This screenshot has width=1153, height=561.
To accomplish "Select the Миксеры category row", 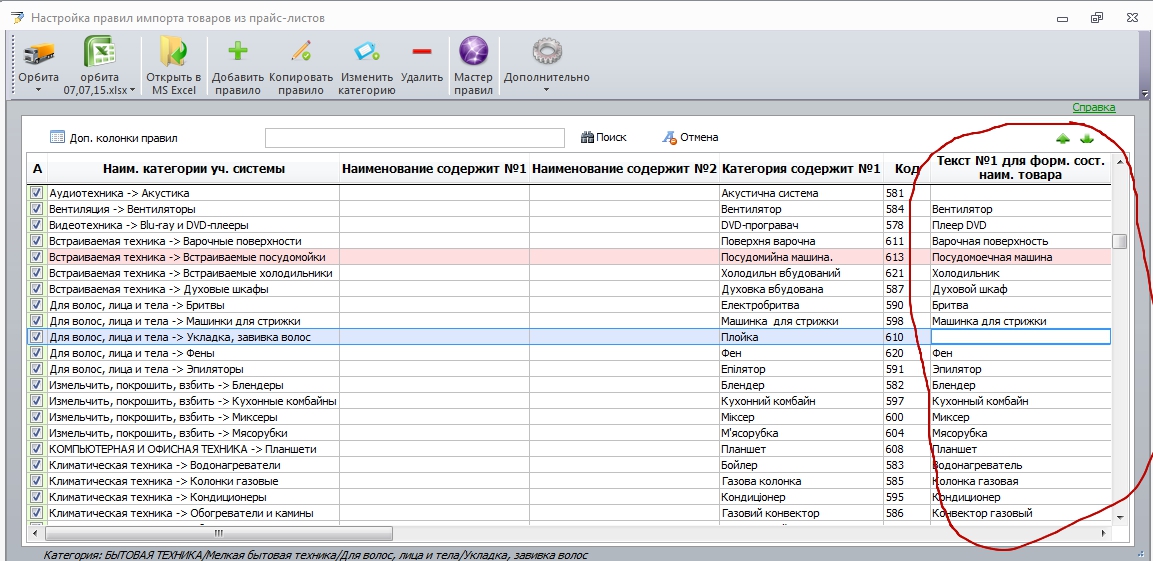I will [193, 417].
